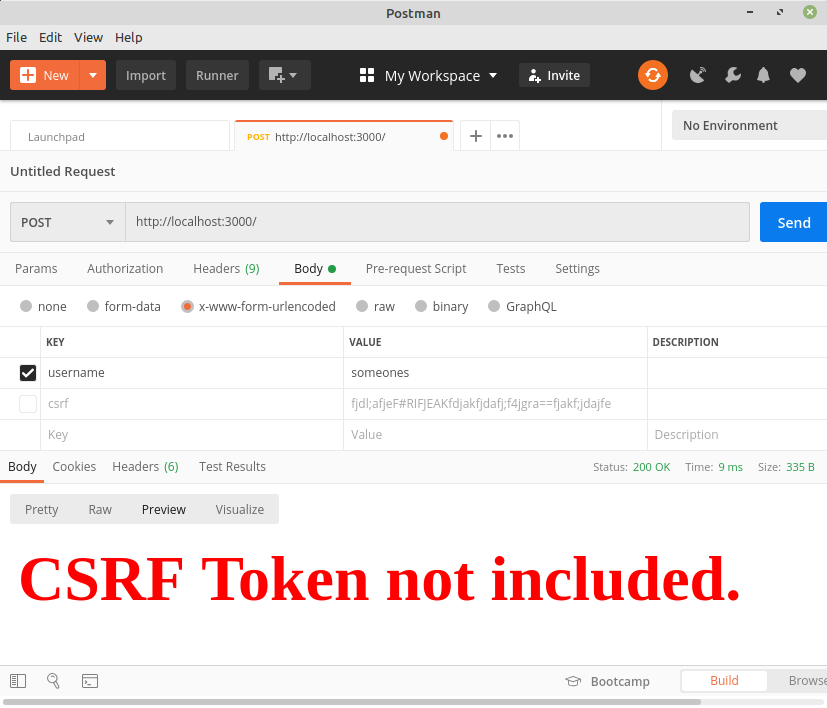Select x-www-form-urlencoded body type
This screenshot has height=708, width=827.
coord(187,307)
